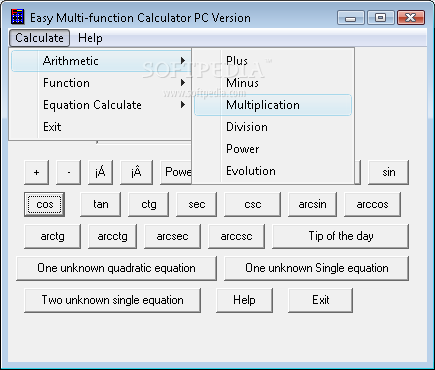Click the arcctg button
The width and height of the screenshot is (435, 370).
click(113, 236)
